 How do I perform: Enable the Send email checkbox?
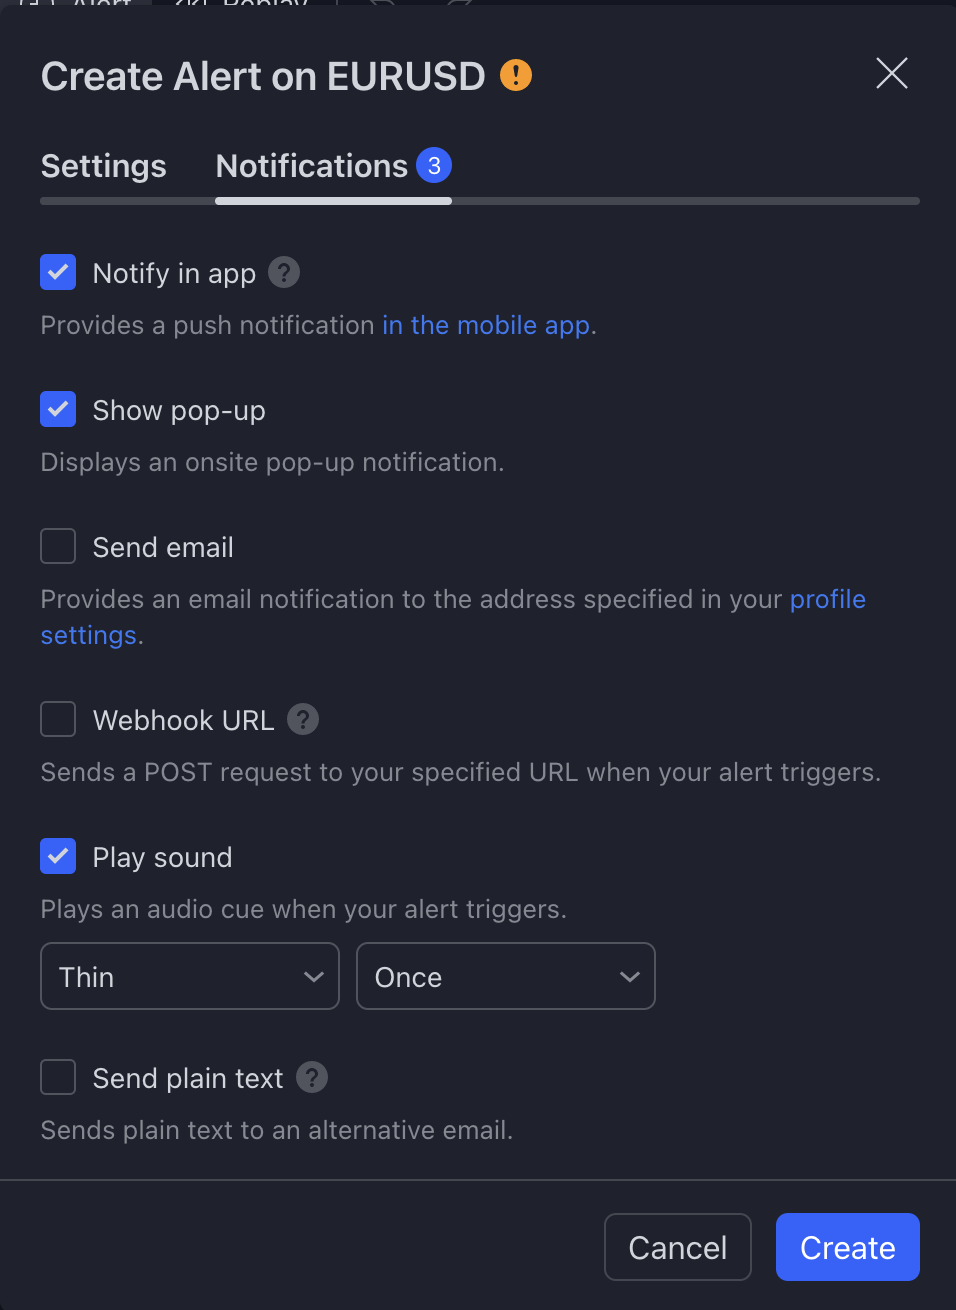coord(58,546)
